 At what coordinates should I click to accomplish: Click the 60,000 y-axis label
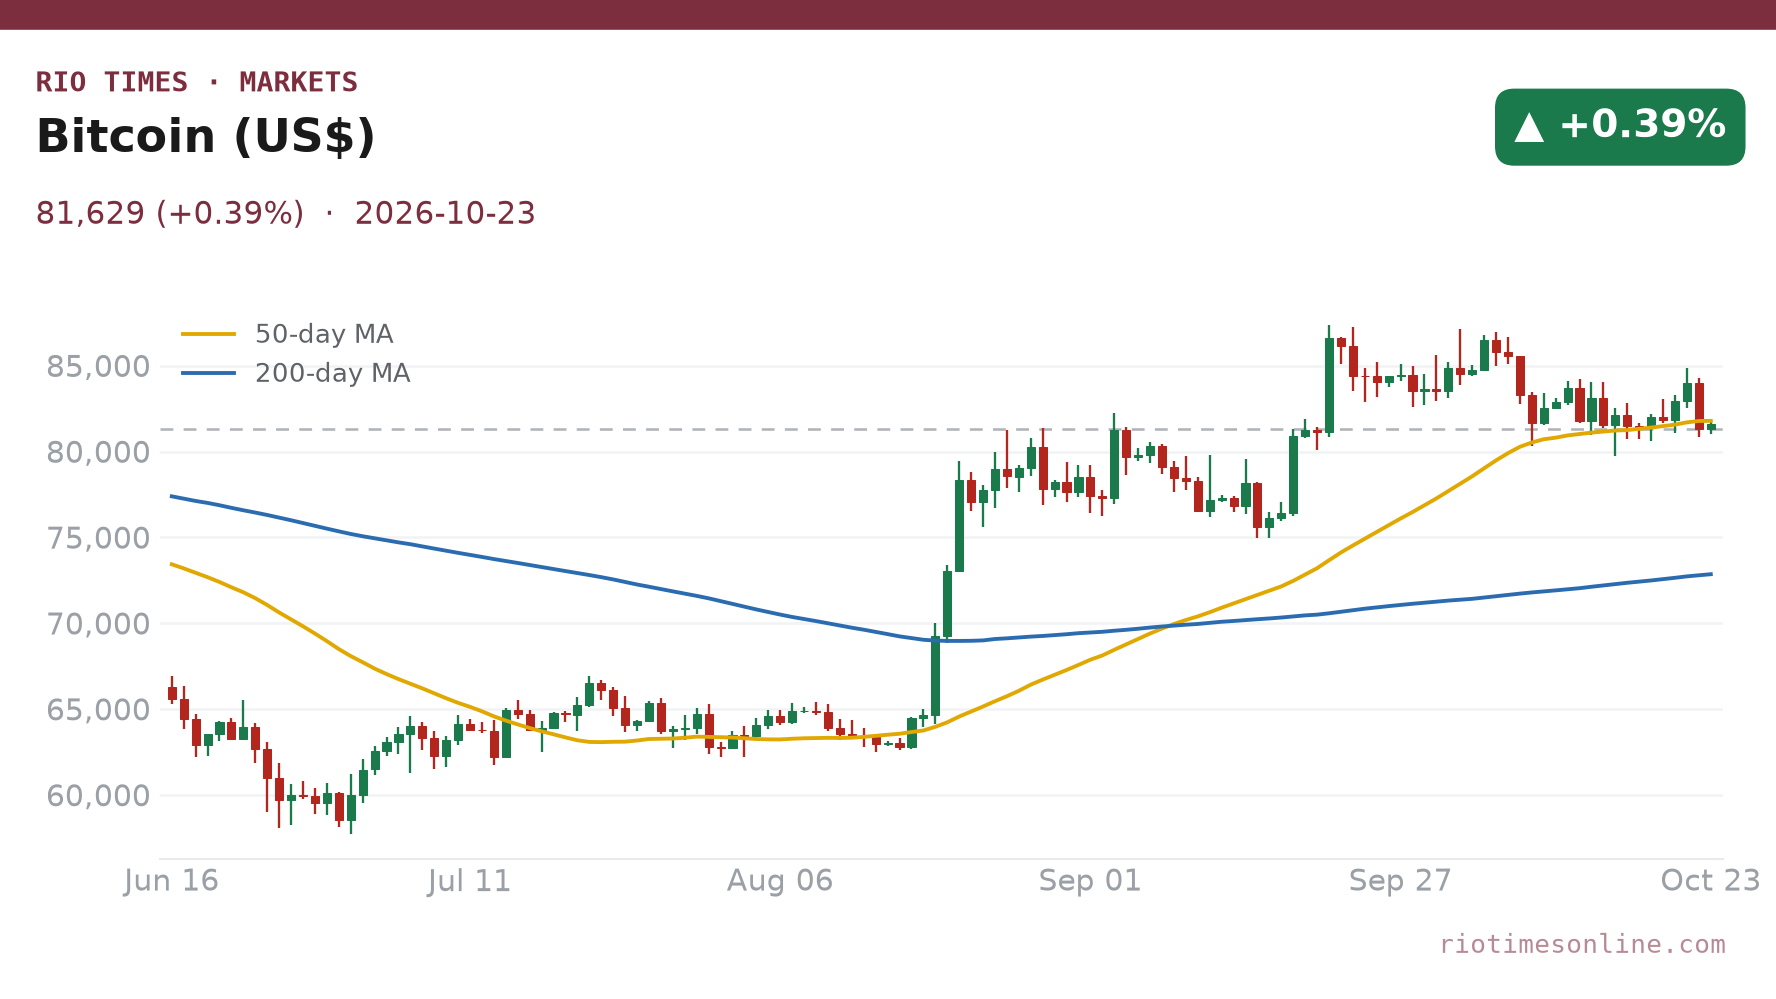point(98,797)
